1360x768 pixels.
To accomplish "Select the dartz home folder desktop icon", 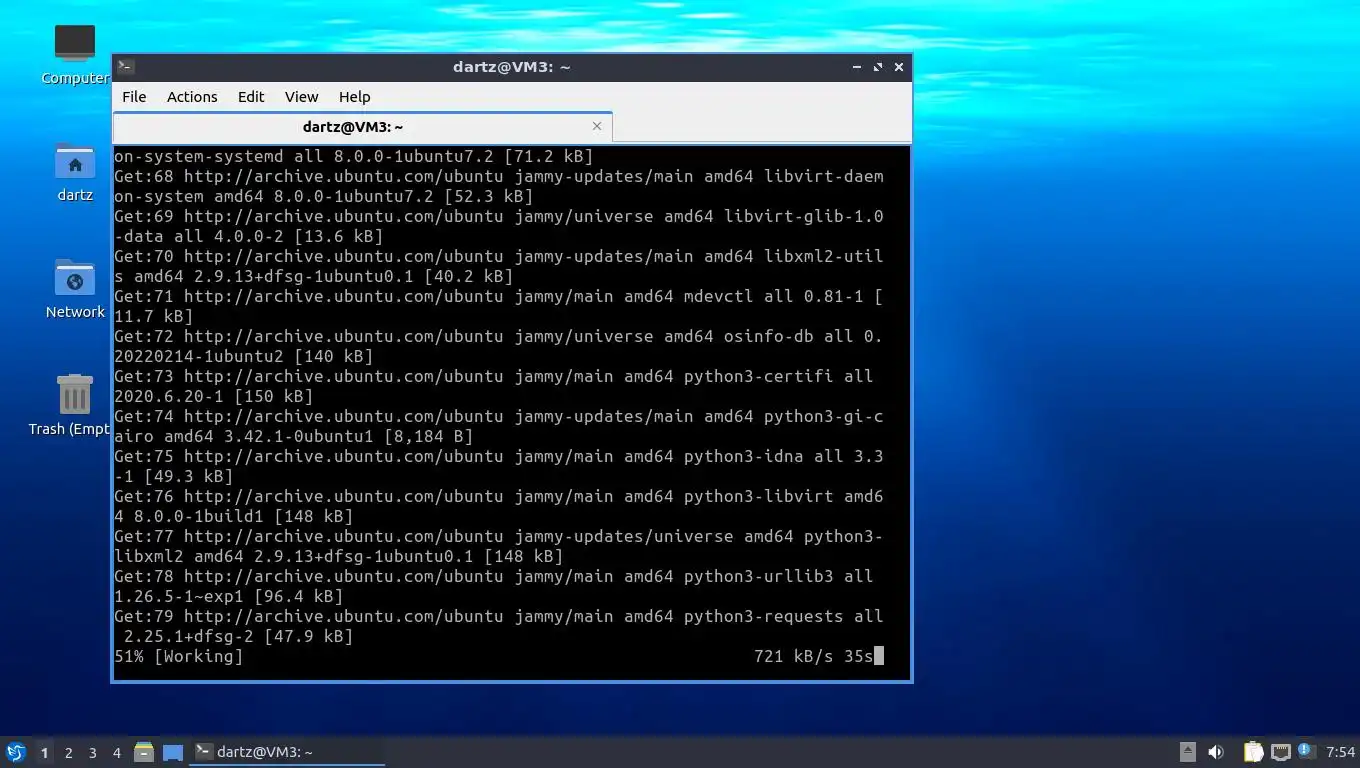I will [x=75, y=172].
